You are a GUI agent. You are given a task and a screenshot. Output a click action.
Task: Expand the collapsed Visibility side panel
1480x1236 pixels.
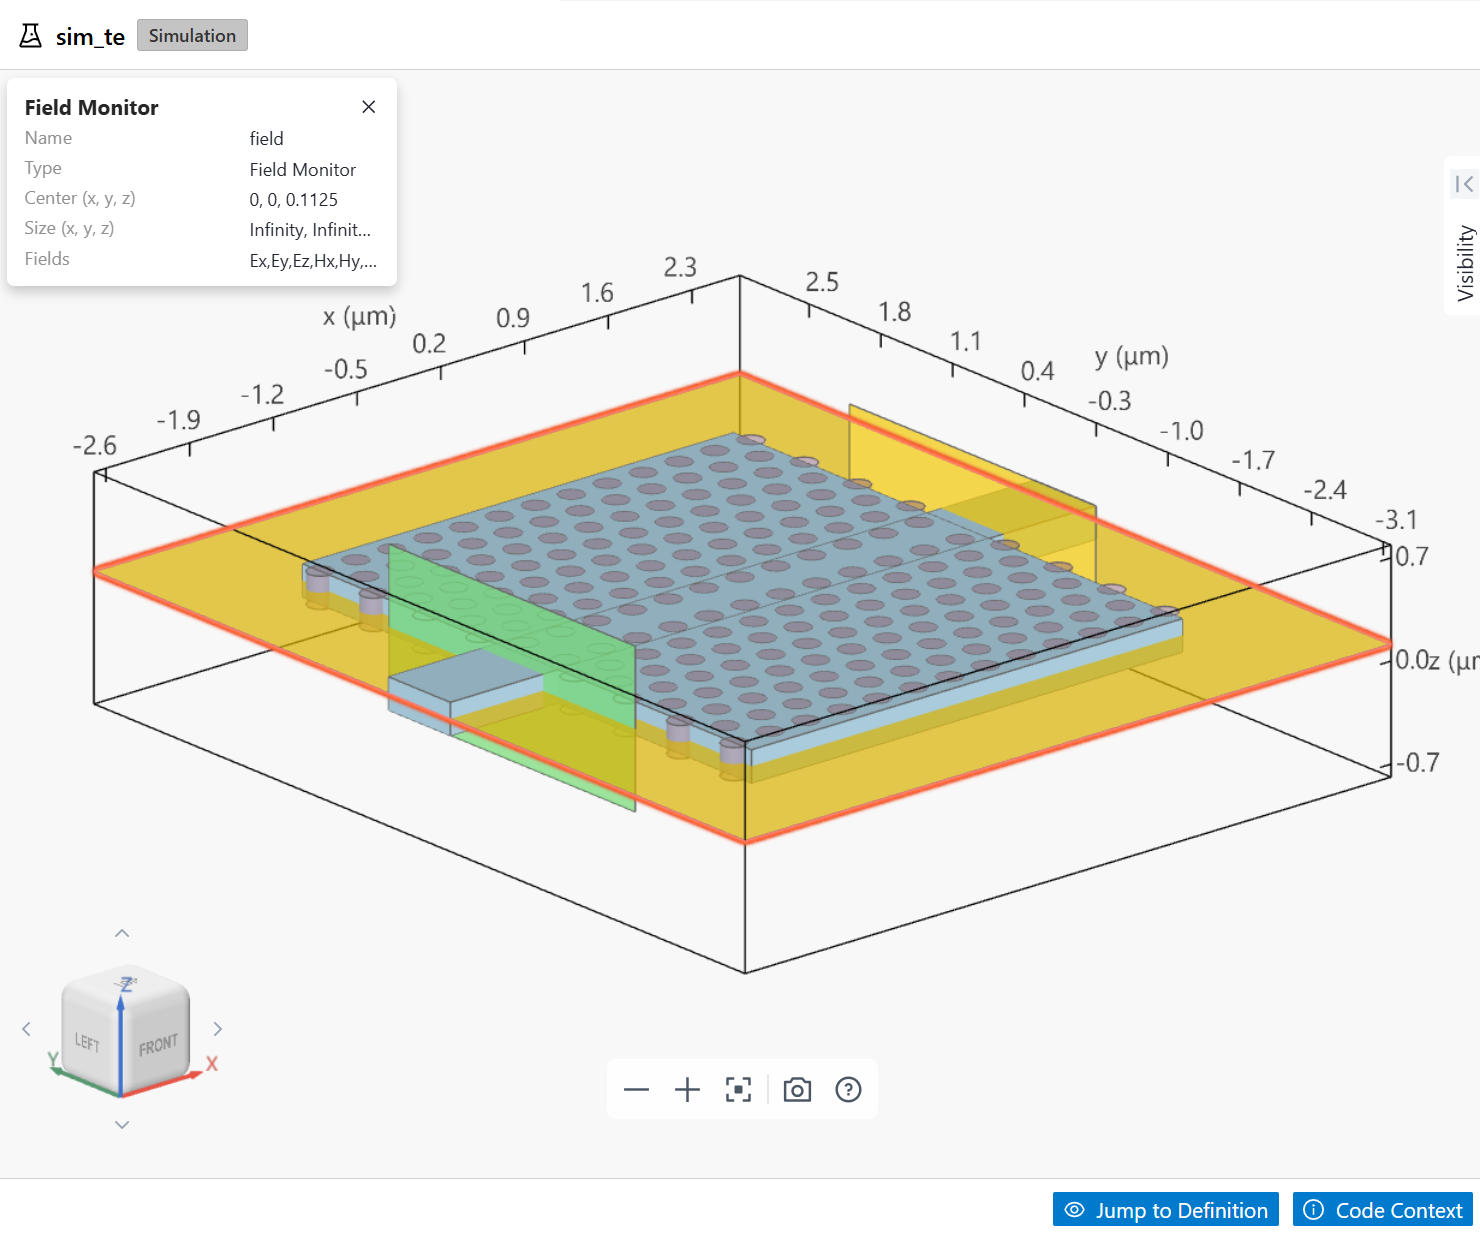pos(1464,184)
